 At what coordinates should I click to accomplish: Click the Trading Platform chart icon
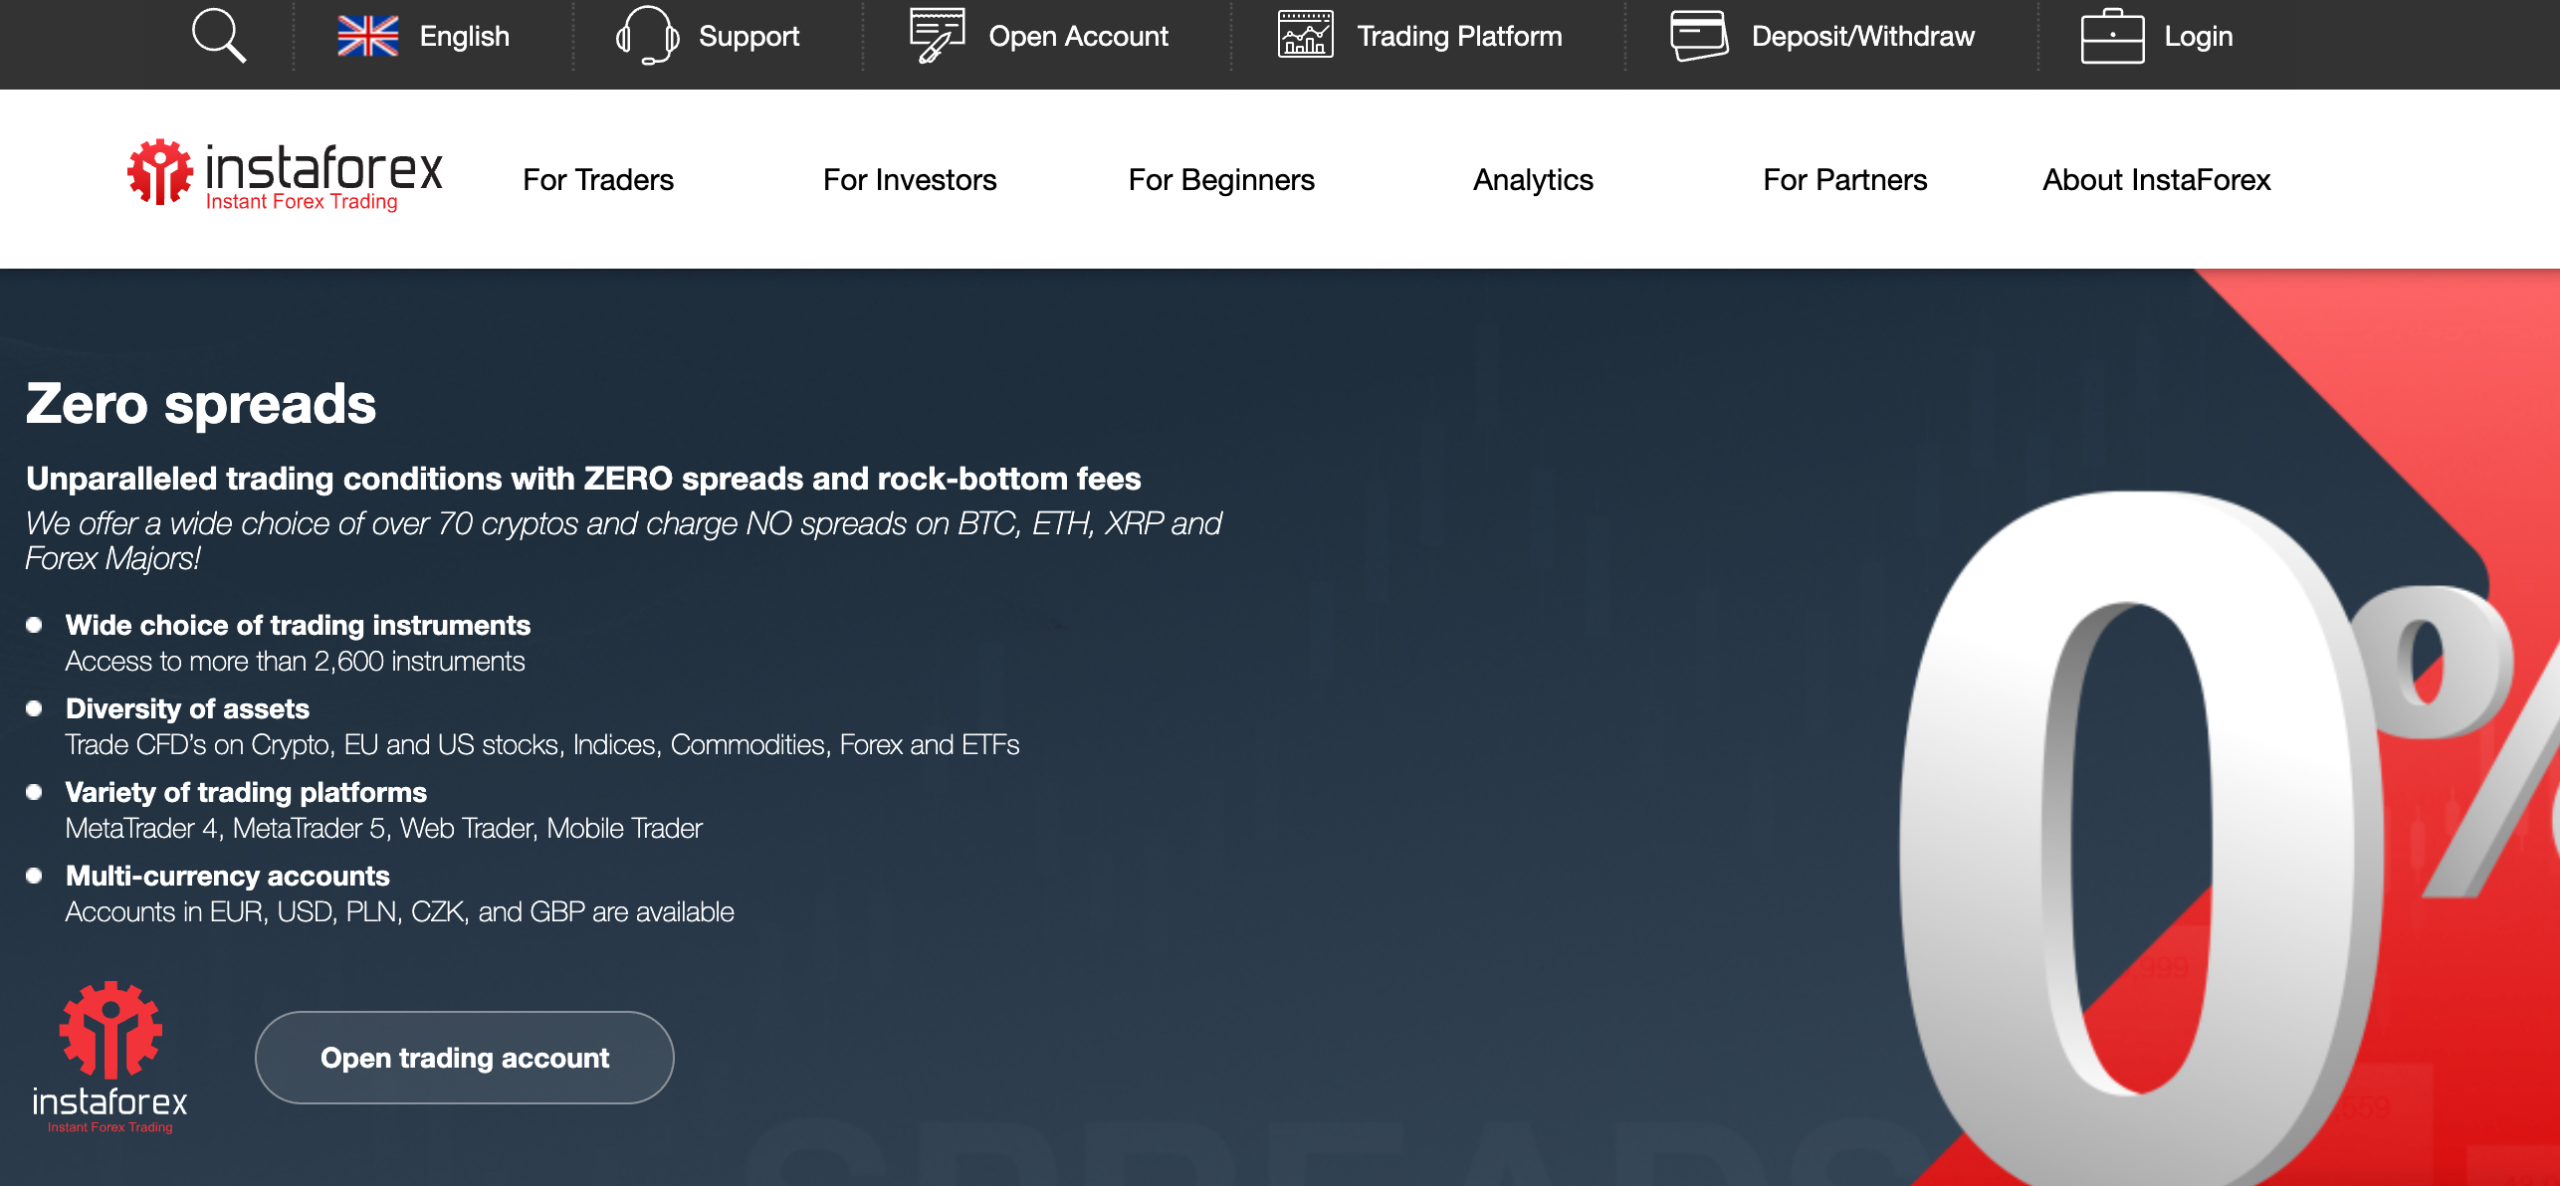pos(1305,35)
